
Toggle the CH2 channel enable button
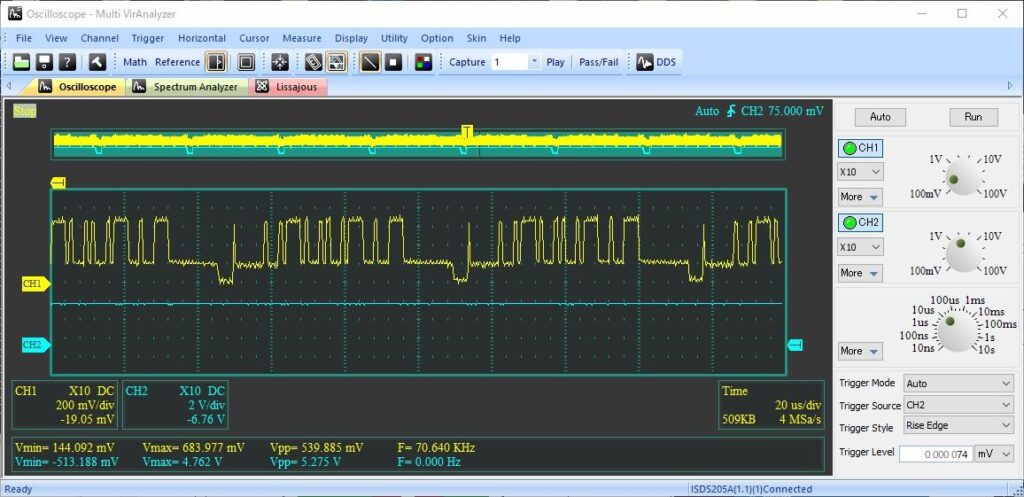pyautogui.click(x=860, y=222)
